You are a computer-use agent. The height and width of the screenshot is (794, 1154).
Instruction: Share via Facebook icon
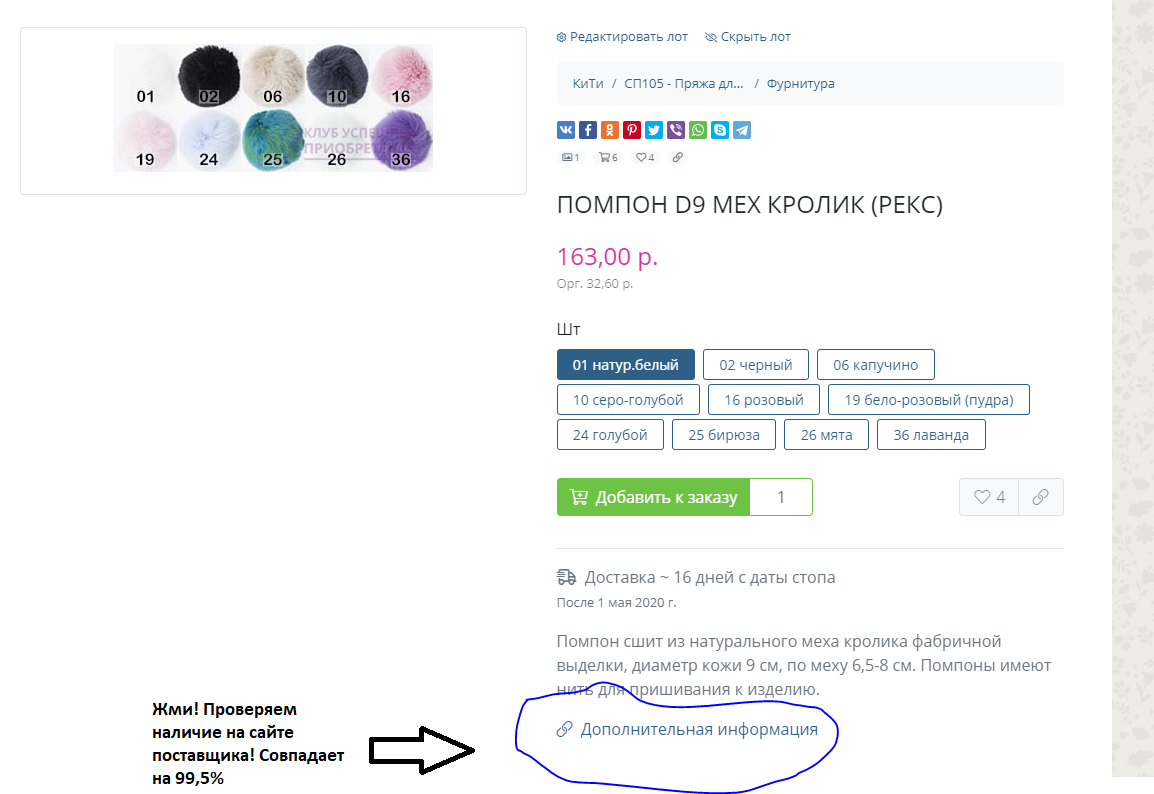tap(587, 130)
